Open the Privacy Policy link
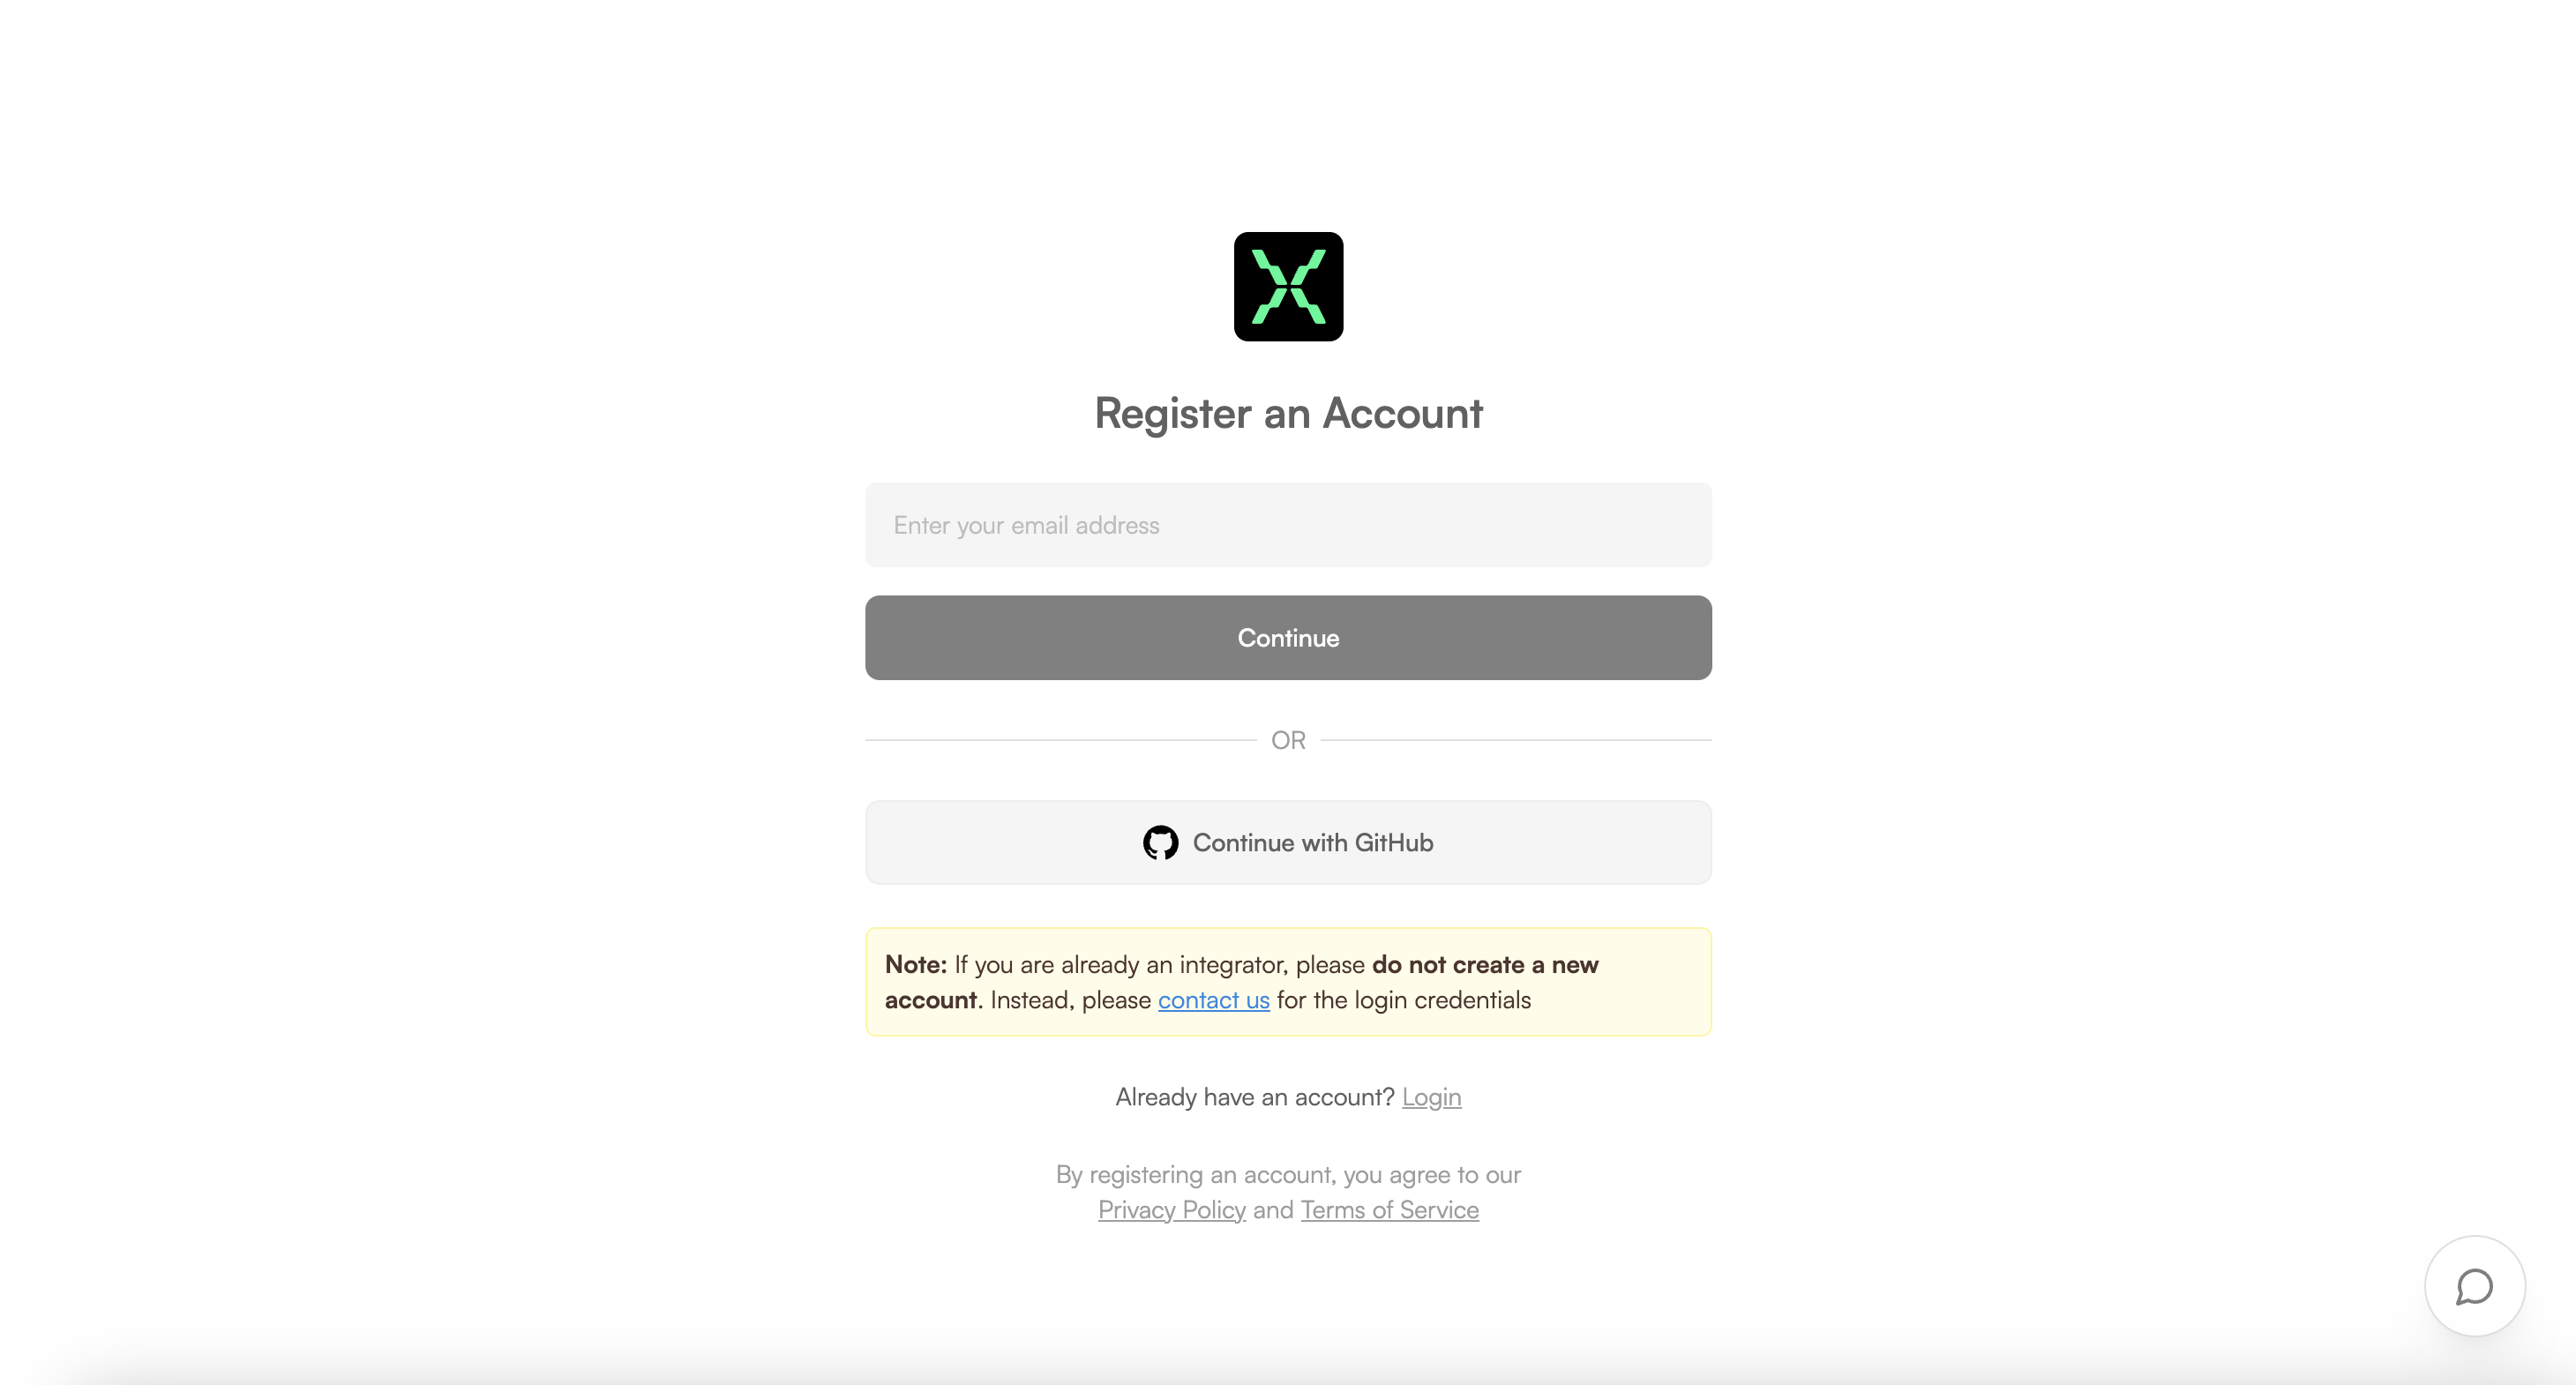The image size is (2576, 1385). [x=1171, y=1209]
